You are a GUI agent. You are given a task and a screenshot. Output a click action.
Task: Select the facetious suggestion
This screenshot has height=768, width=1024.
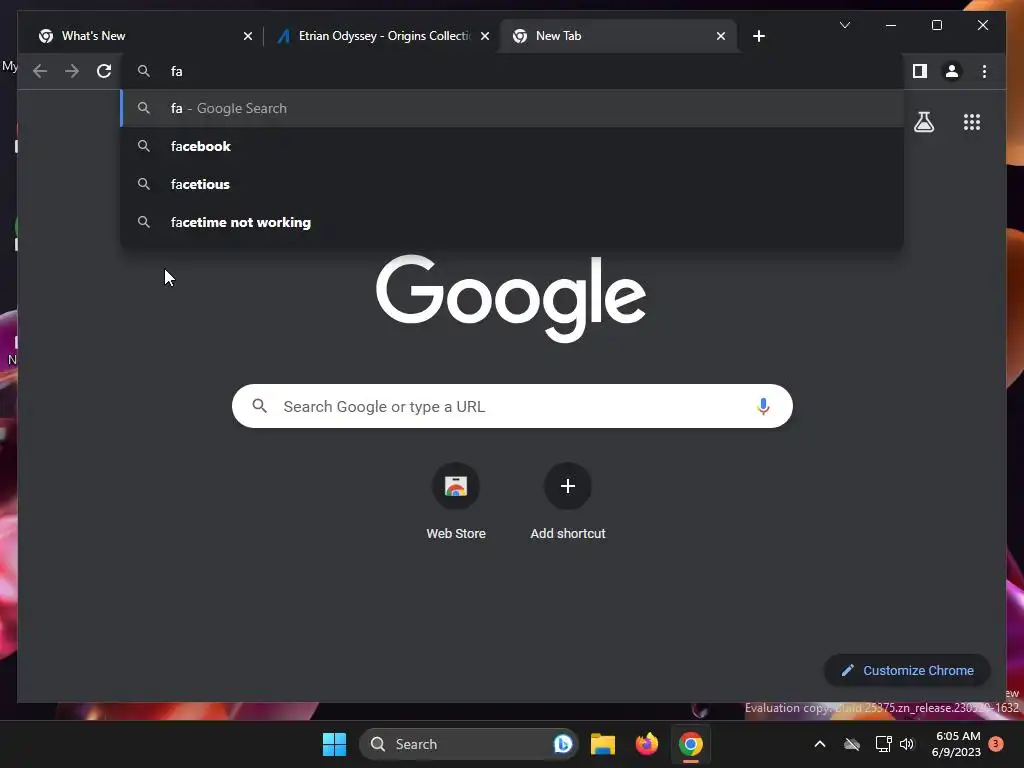pos(512,184)
